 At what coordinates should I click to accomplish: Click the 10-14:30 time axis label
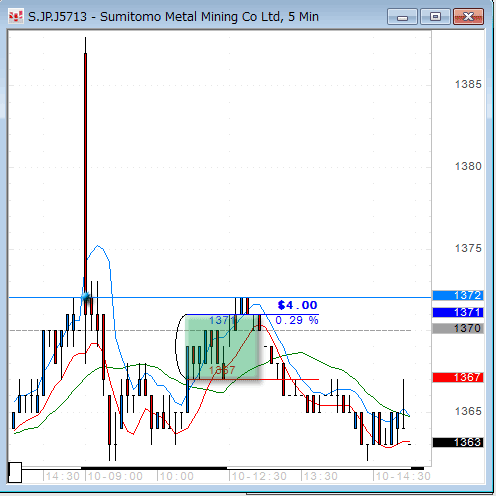coord(402,476)
